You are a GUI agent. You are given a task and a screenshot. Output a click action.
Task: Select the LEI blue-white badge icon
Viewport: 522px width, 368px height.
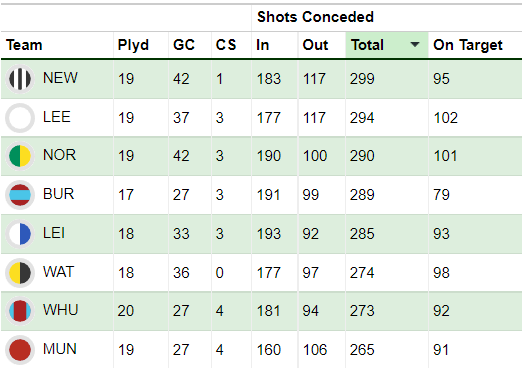click(x=20, y=234)
